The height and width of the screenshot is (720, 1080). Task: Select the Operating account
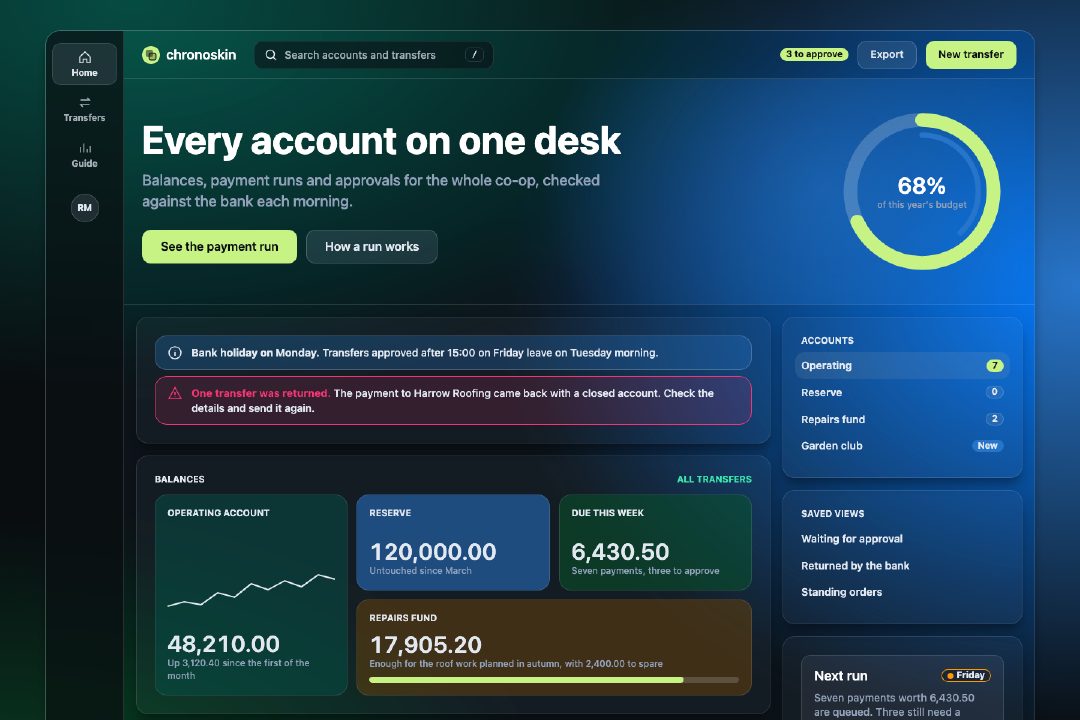point(902,366)
